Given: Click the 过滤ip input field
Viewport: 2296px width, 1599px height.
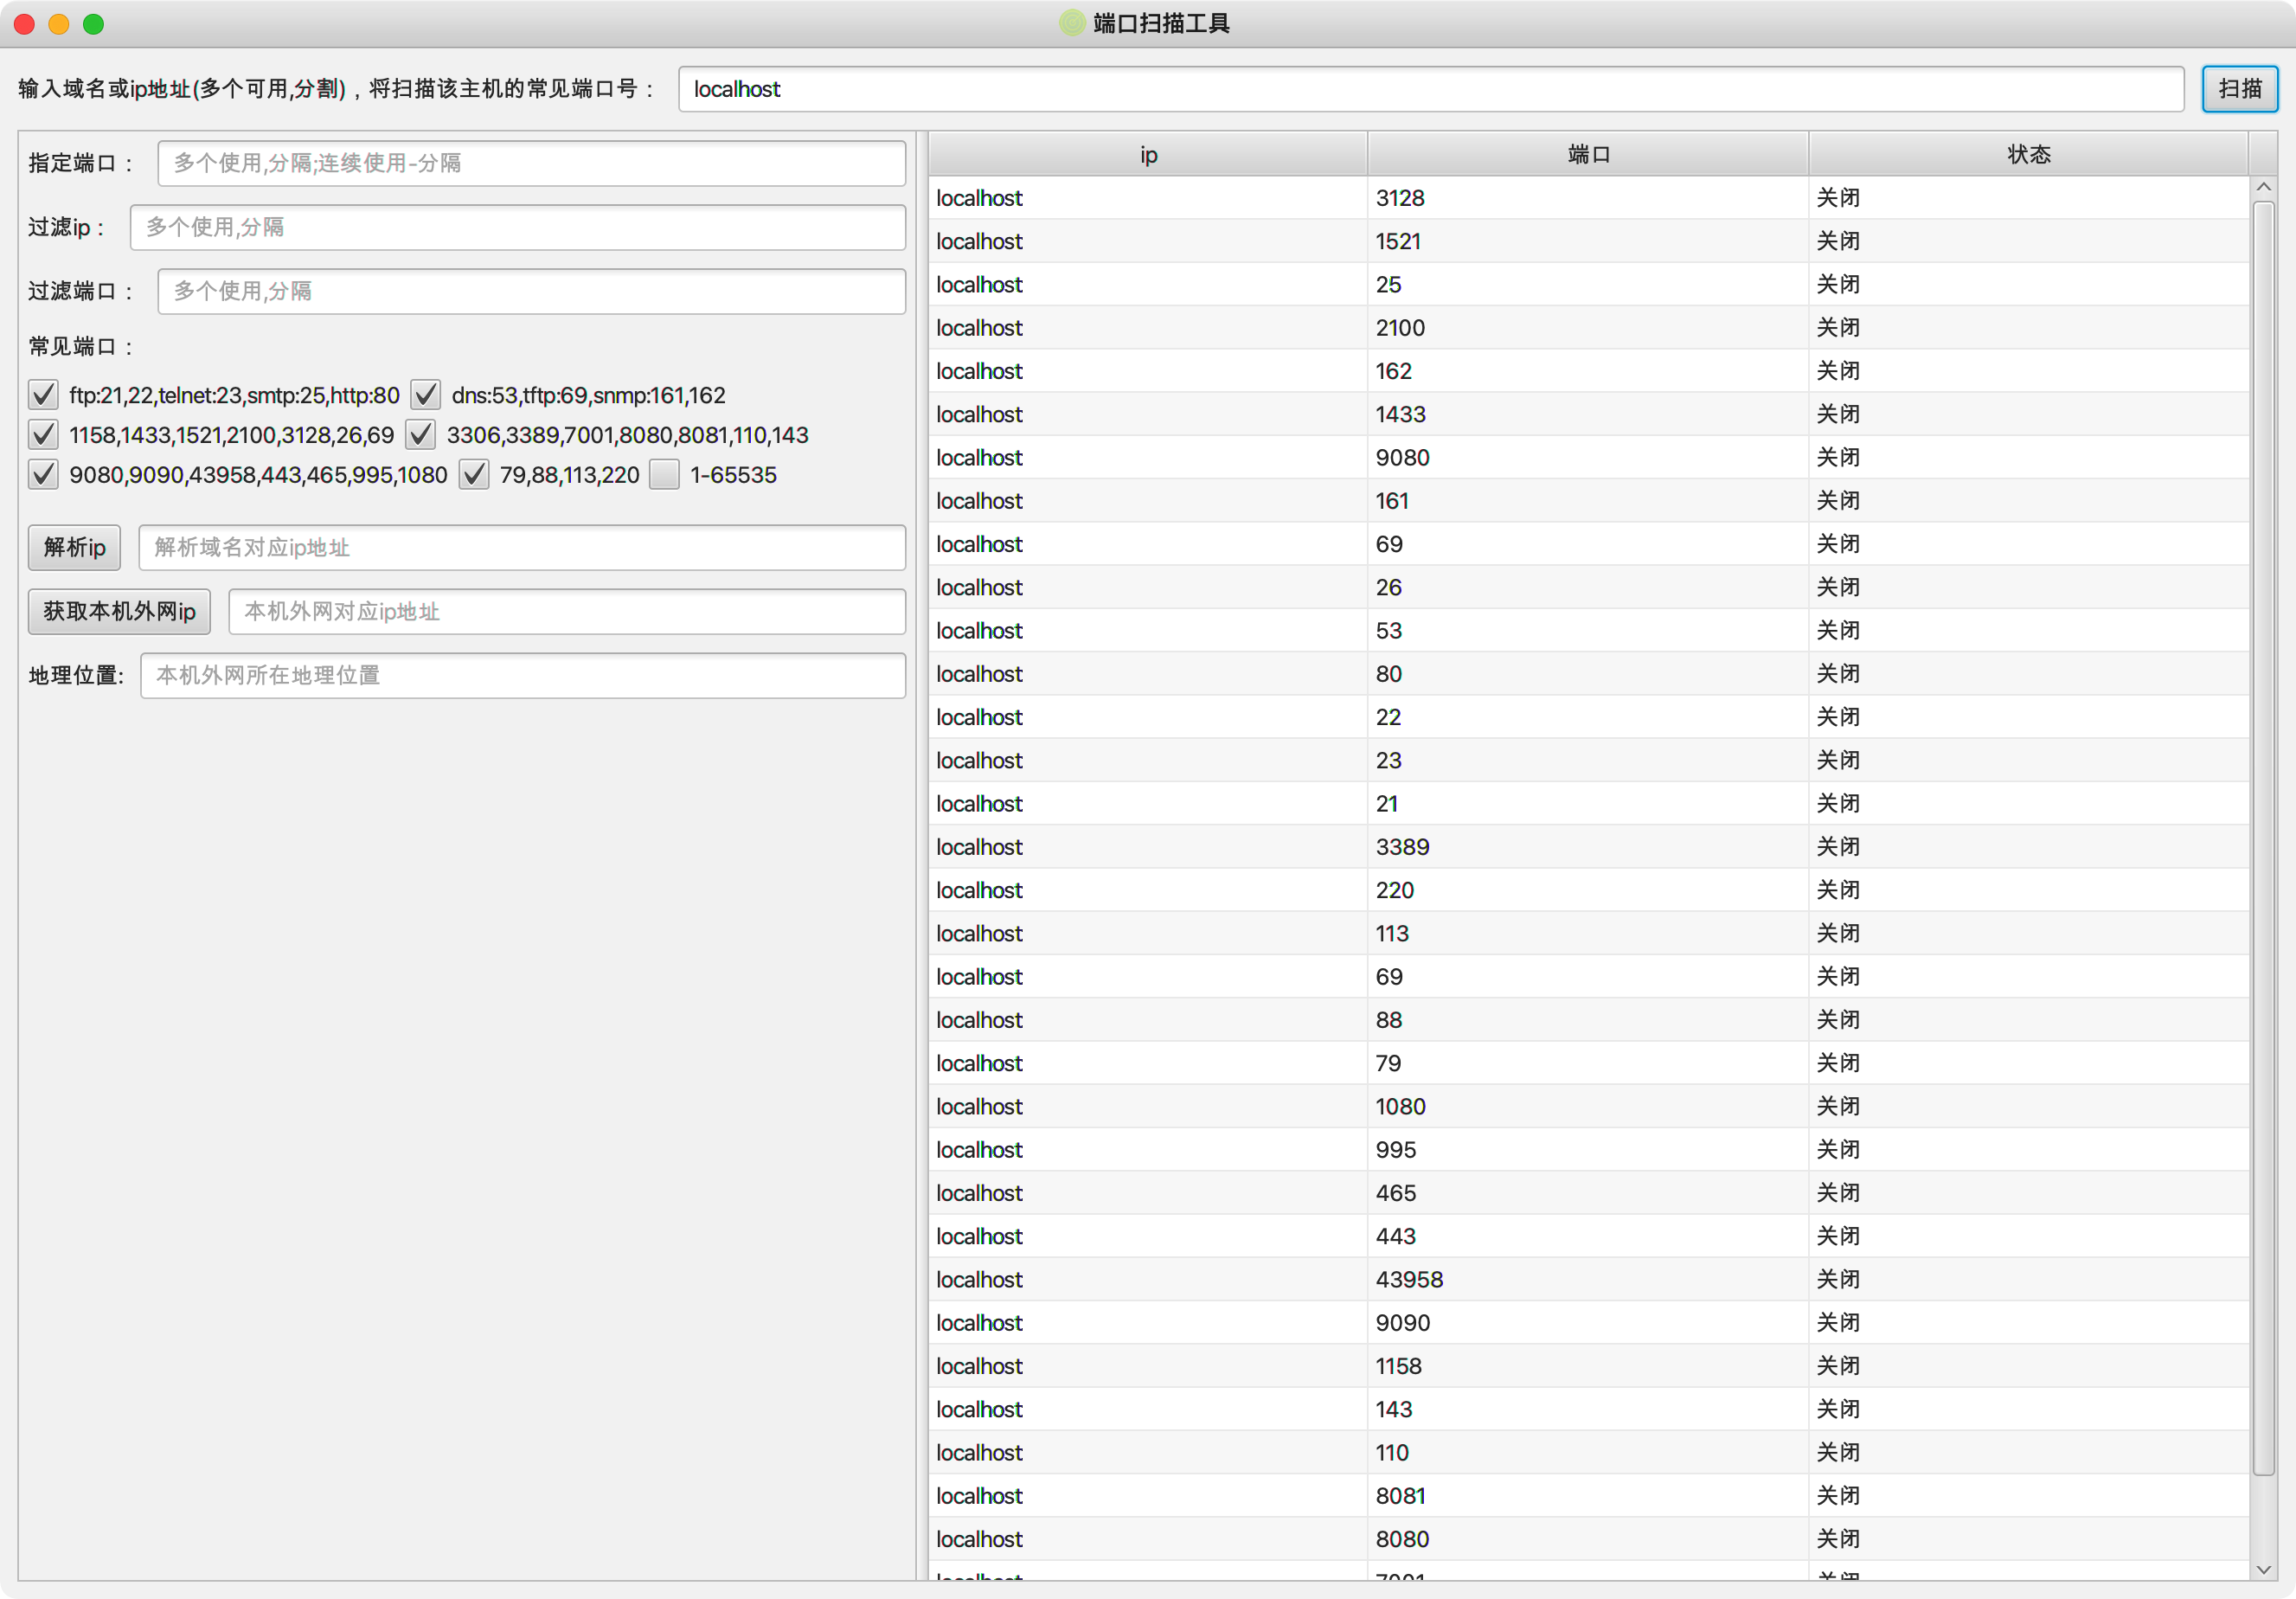Looking at the screenshot, I should pyautogui.click(x=517, y=227).
